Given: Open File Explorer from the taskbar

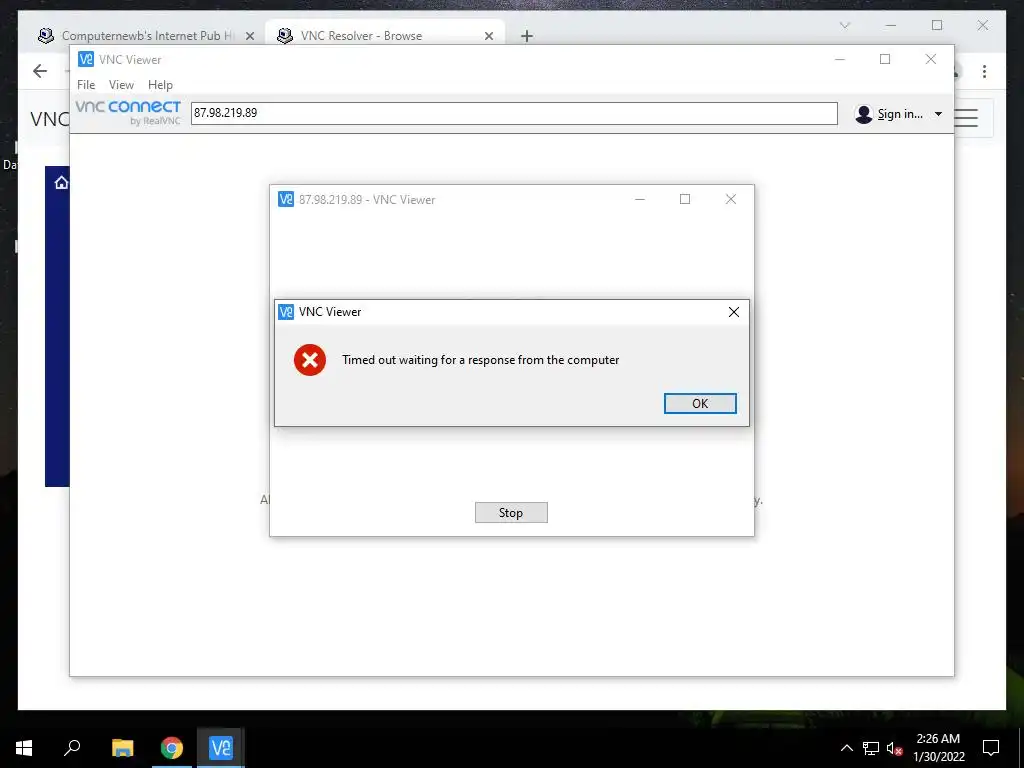Looking at the screenshot, I should point(122,748).
